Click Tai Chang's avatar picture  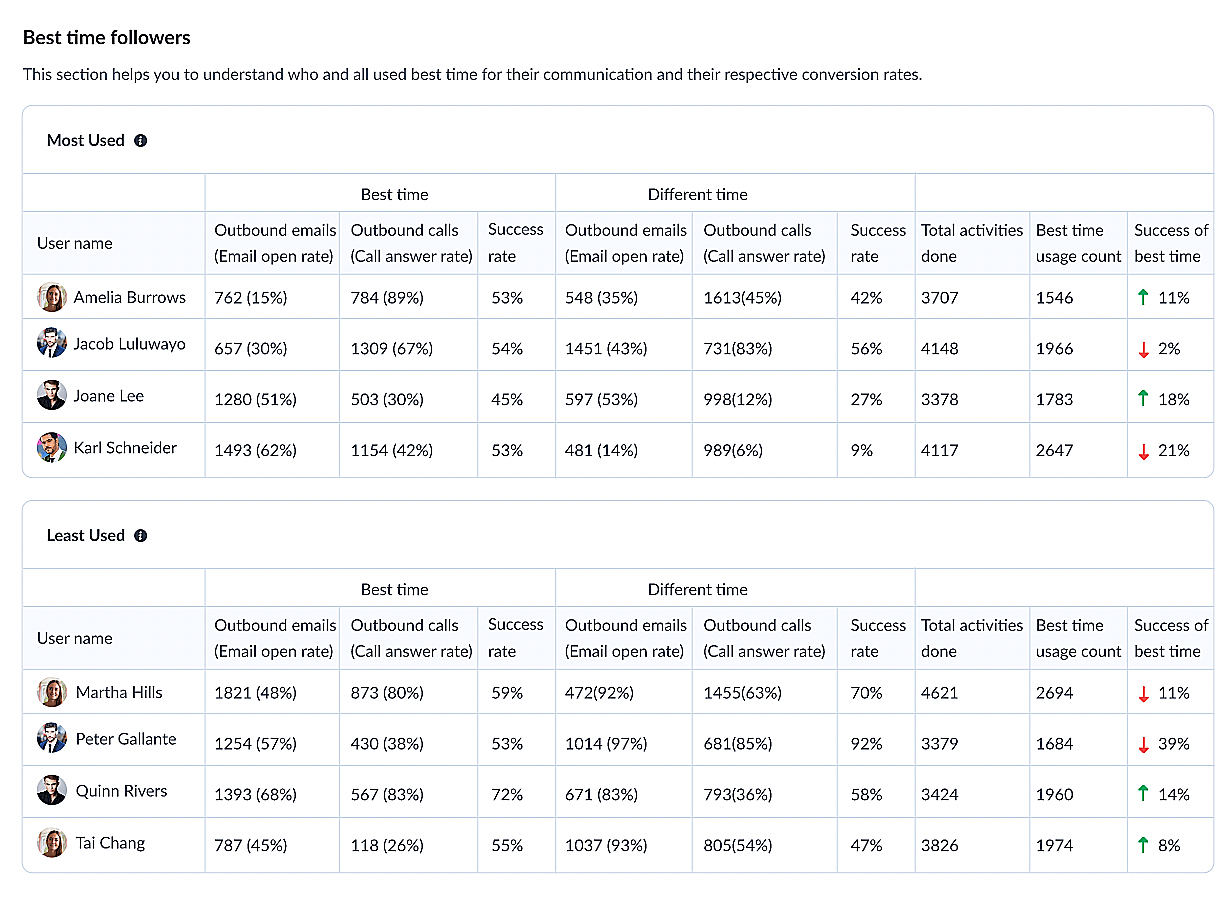tap(52, 843)
